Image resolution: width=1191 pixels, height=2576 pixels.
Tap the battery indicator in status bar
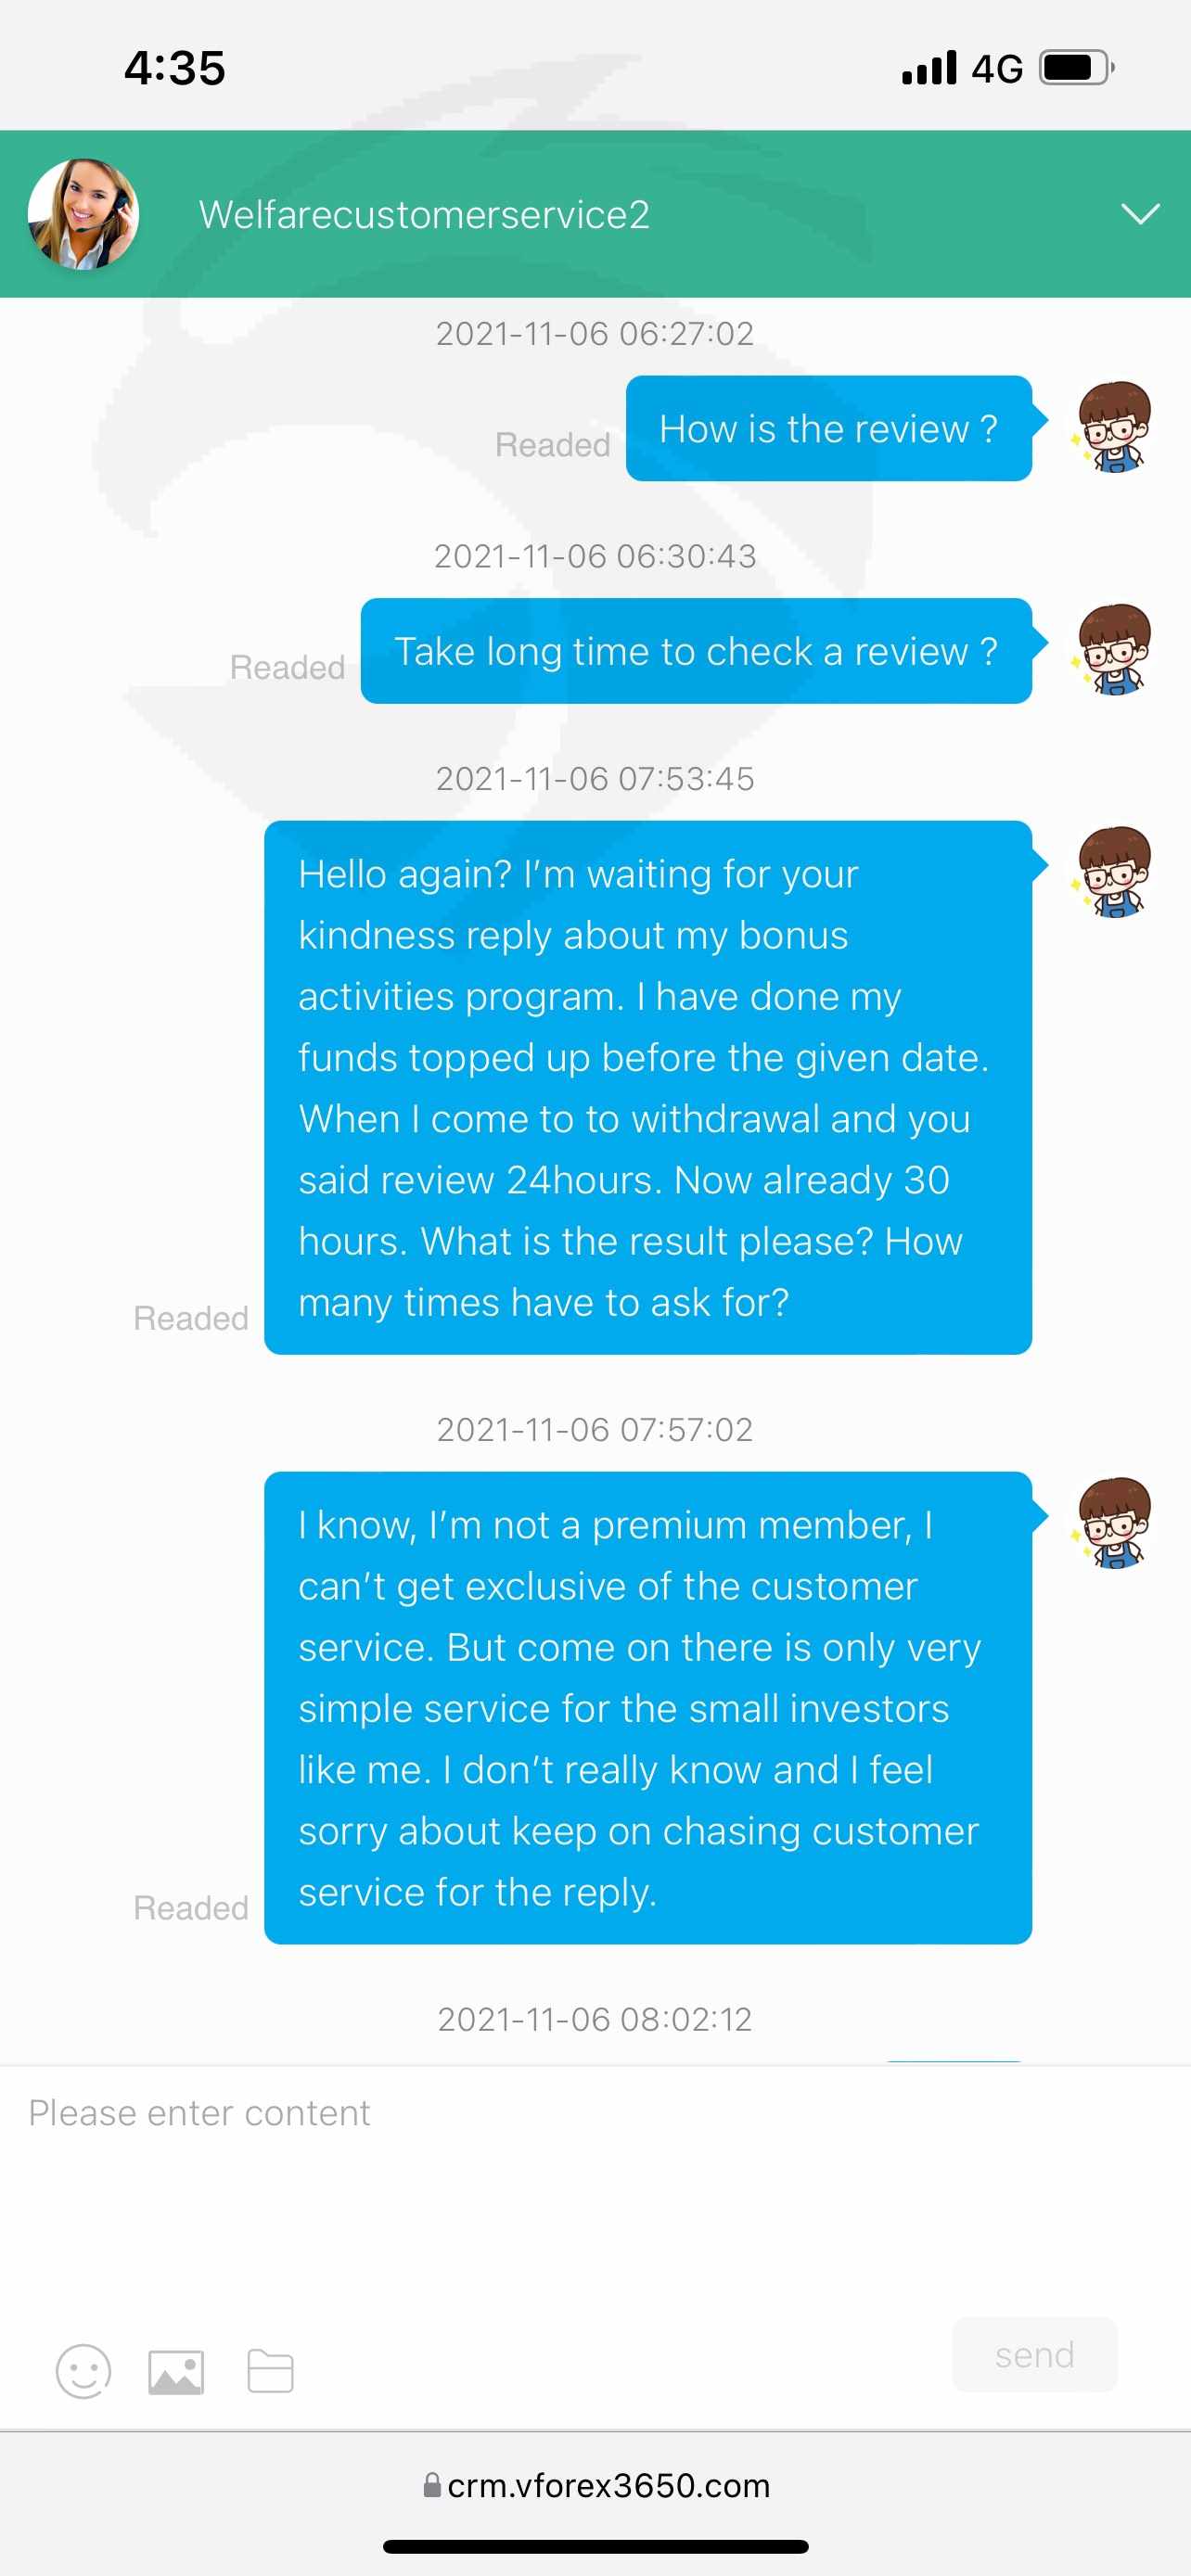(1076, 68)
